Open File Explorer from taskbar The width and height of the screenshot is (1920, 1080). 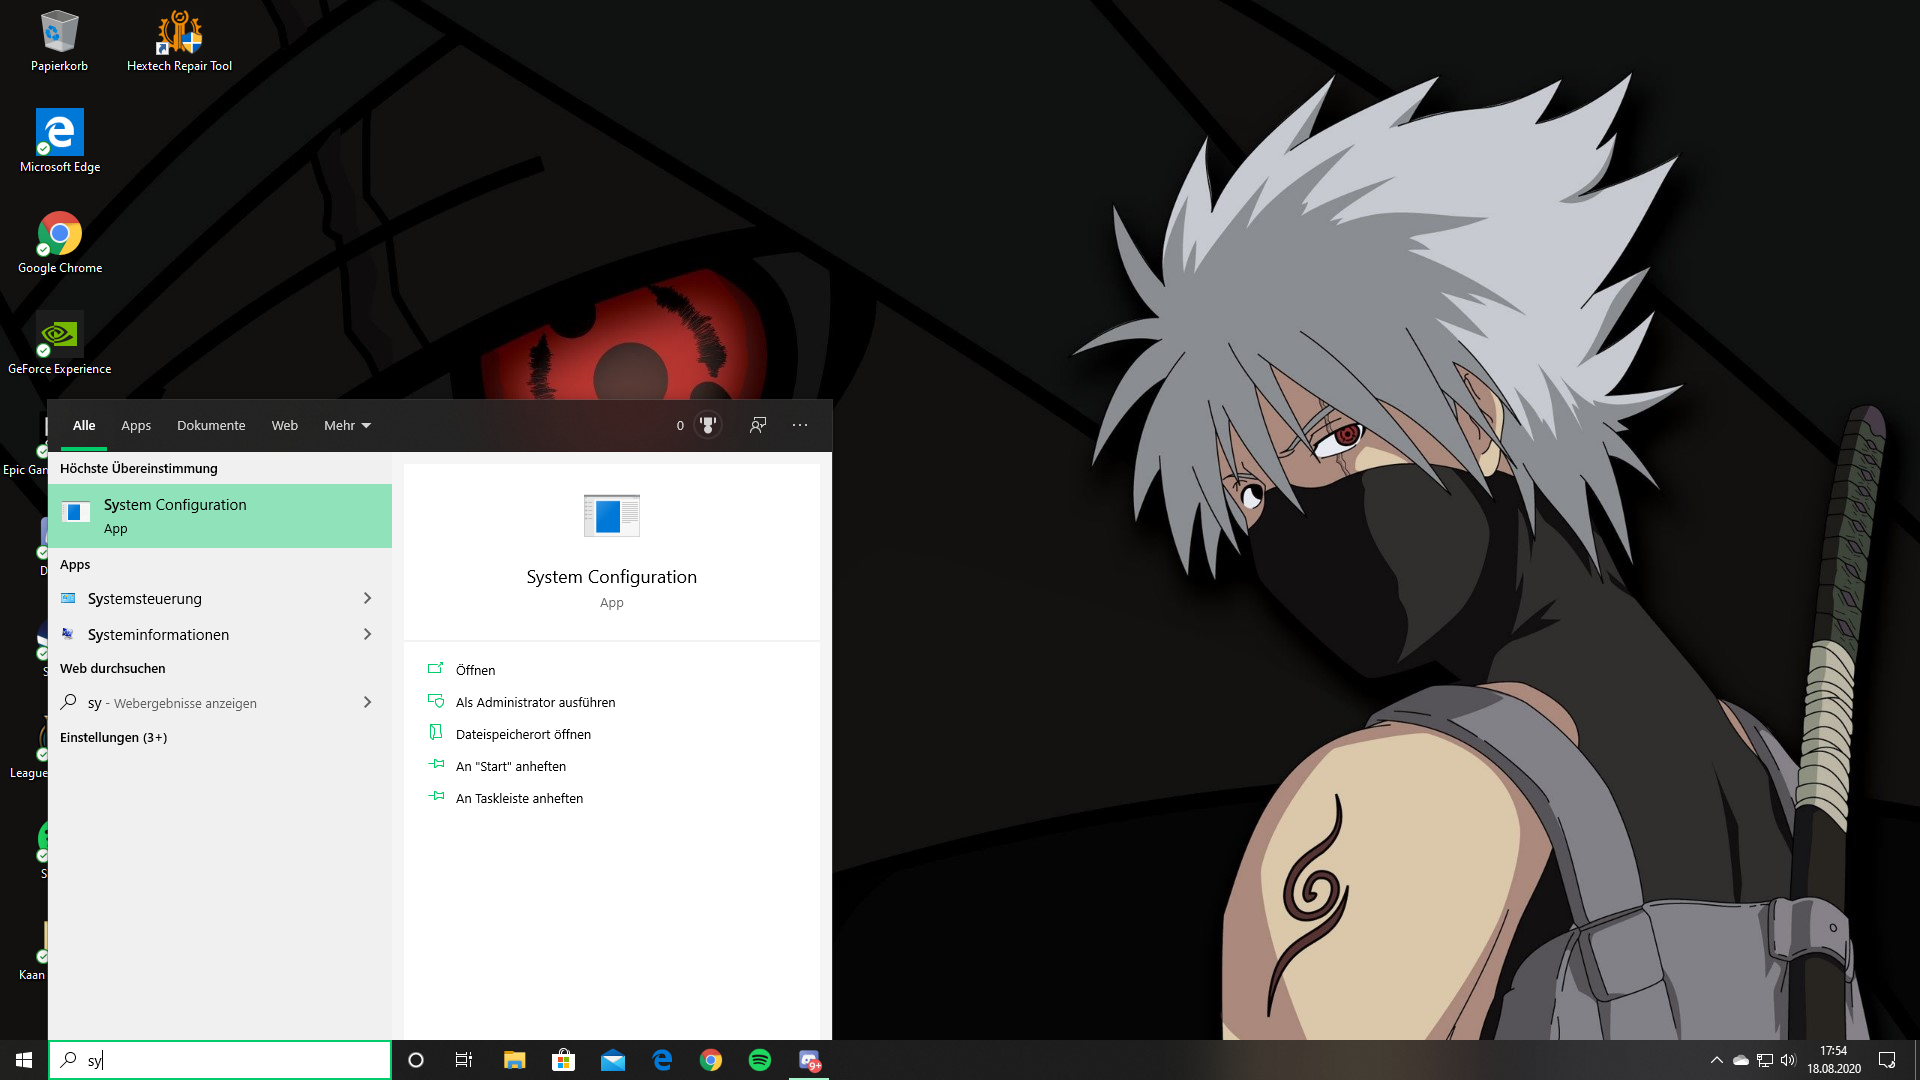[x=514, y=1060]
